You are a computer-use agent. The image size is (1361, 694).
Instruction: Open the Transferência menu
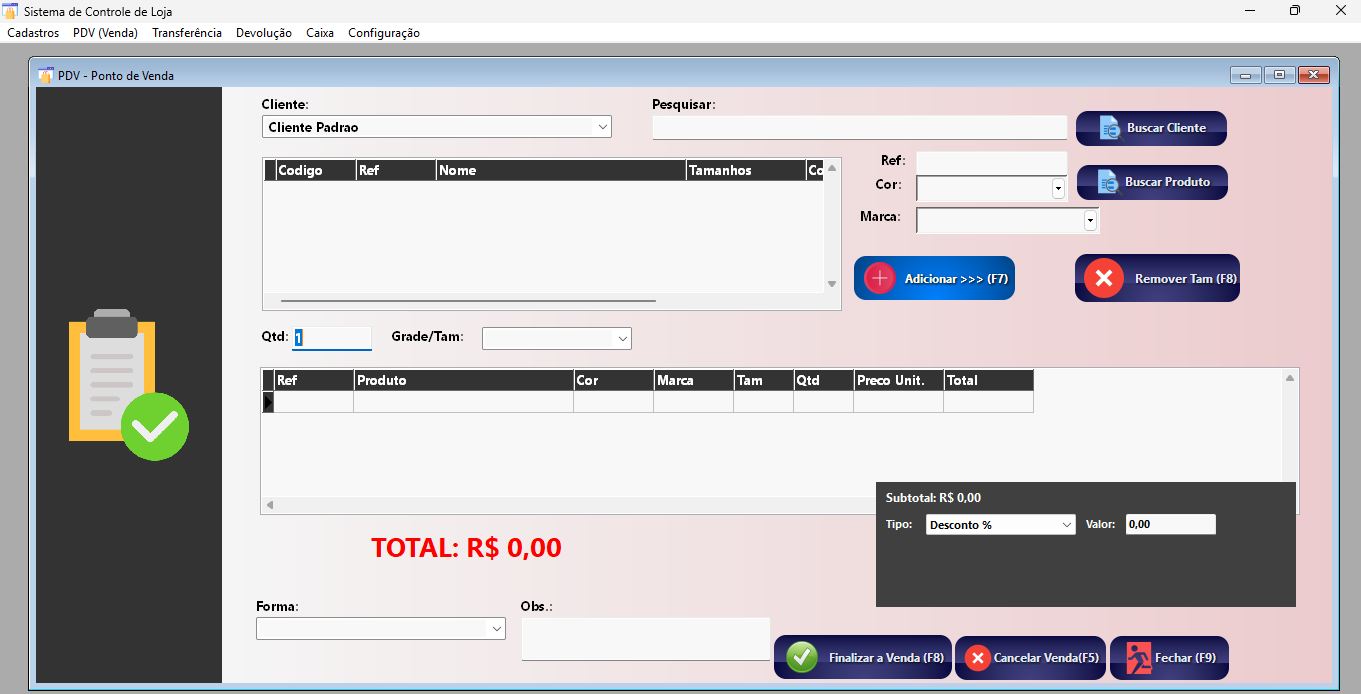pyautogui.click(x=187, y=33)
